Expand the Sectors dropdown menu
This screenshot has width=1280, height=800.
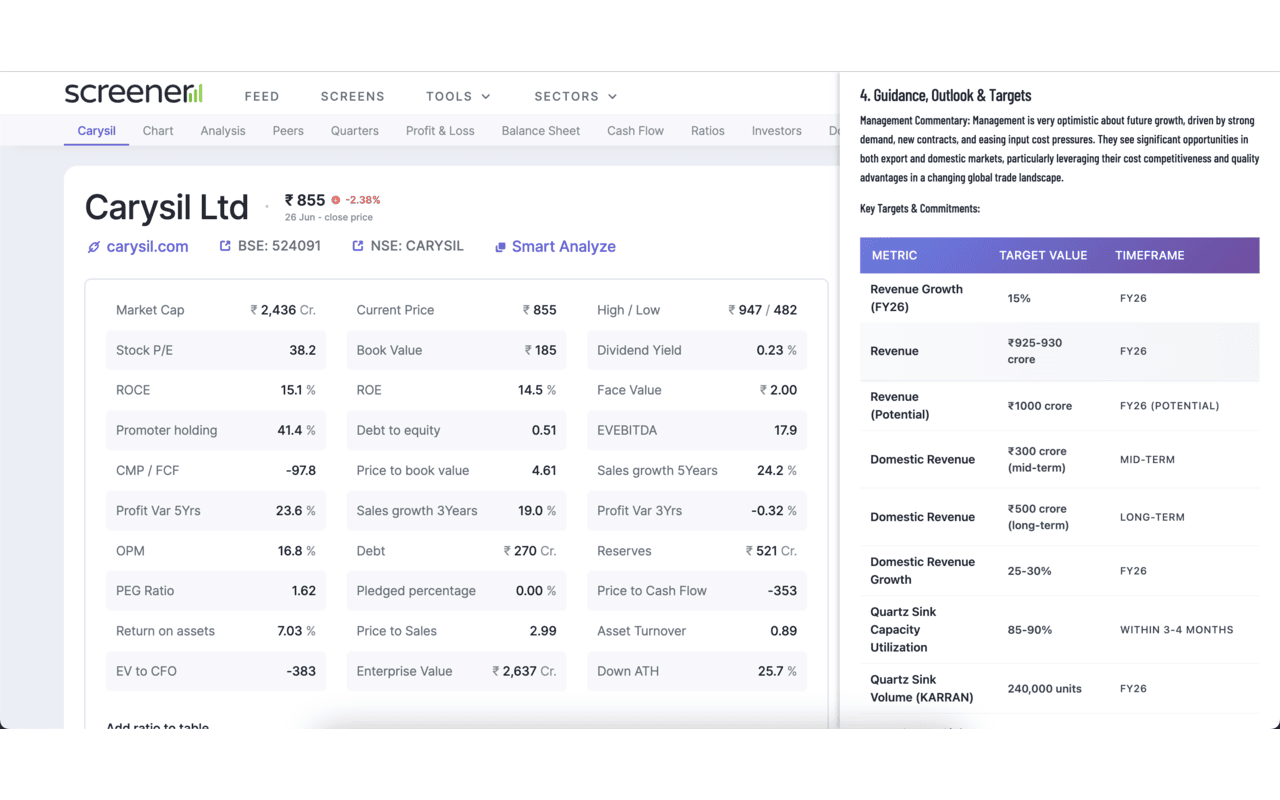pyautogui.click(x=575, y=96)
